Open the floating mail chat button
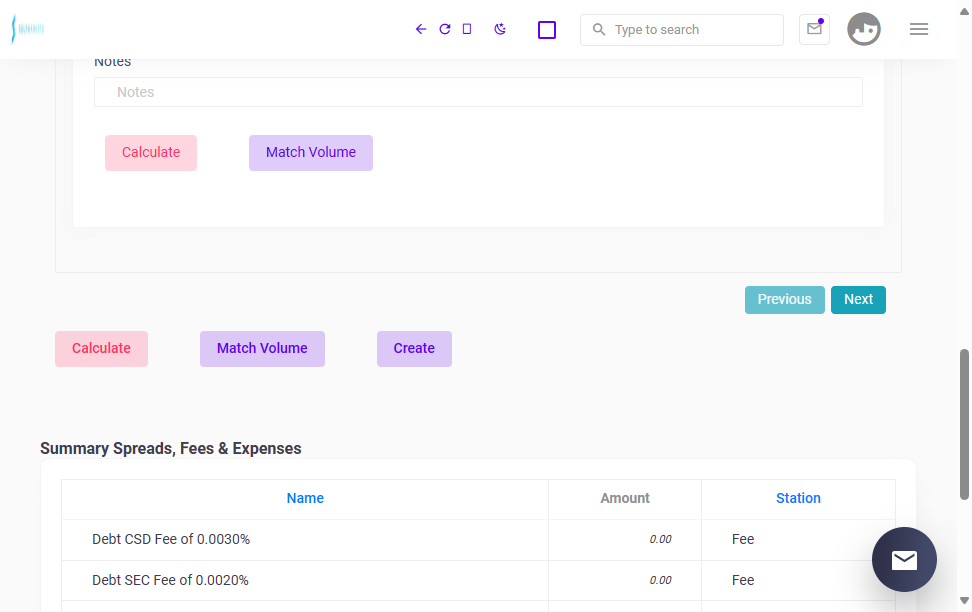Image resolution: width=972 pixels, height=612 pixels. pyautogui.click(x=904, y=559)
